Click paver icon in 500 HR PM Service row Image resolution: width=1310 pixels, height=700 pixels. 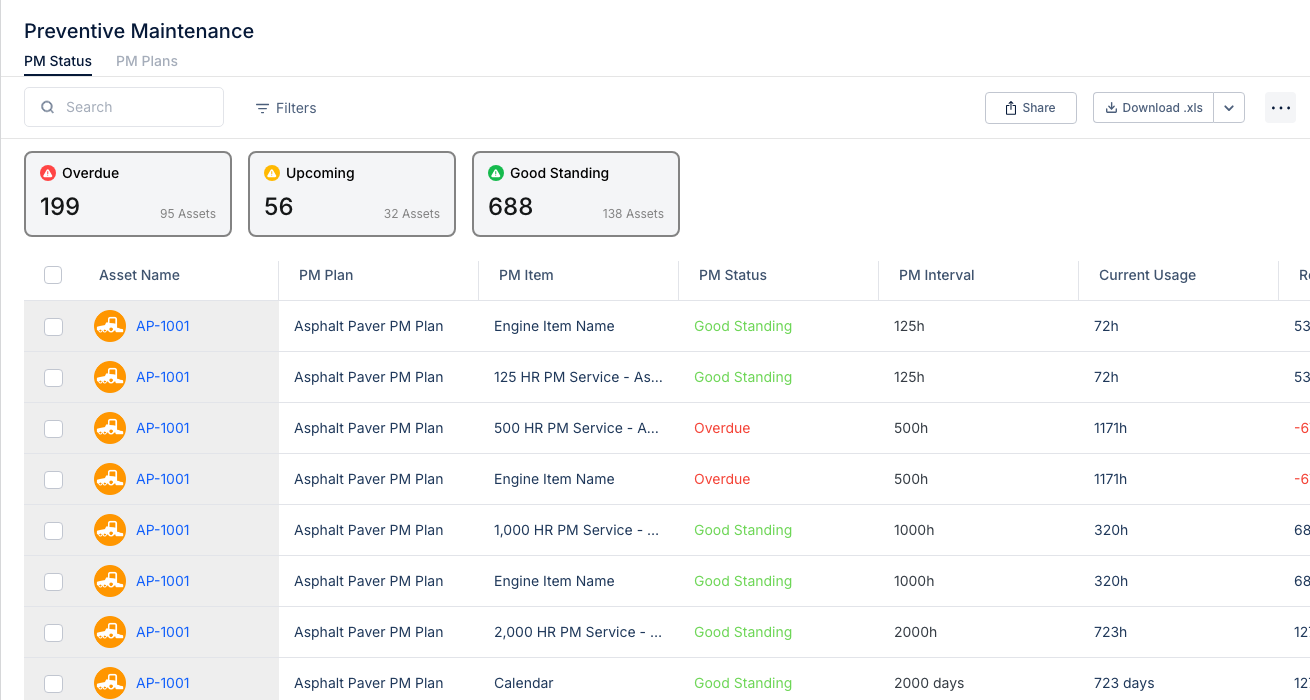coord(110,428)
